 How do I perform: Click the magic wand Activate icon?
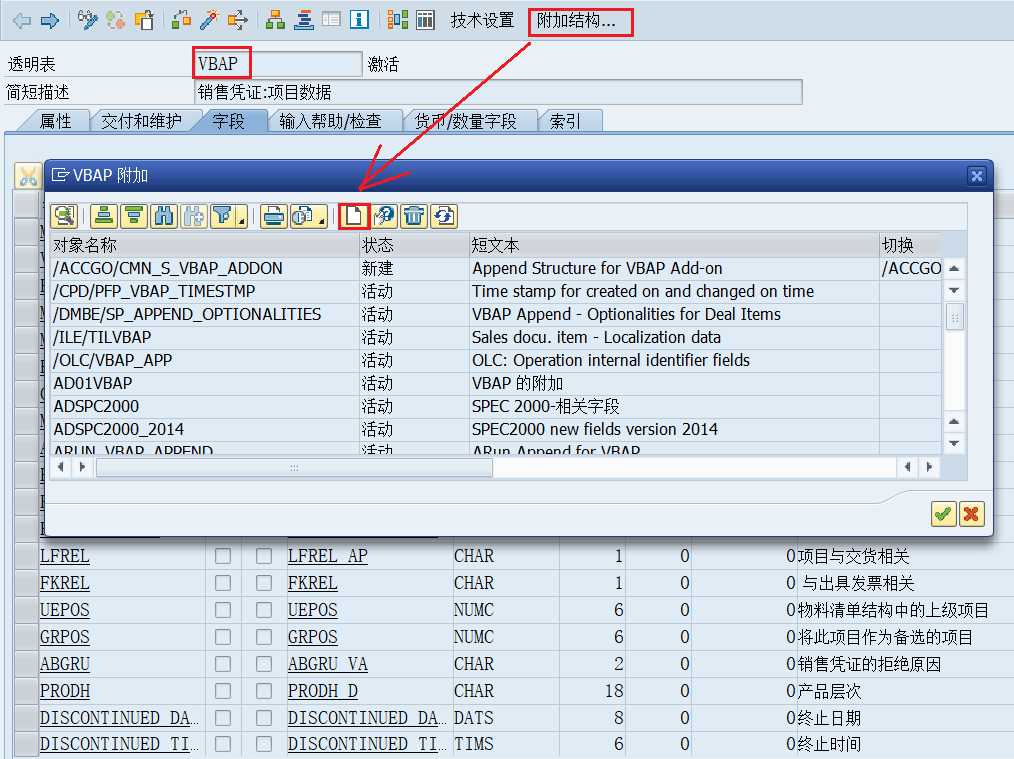click(x=209, y=20)
